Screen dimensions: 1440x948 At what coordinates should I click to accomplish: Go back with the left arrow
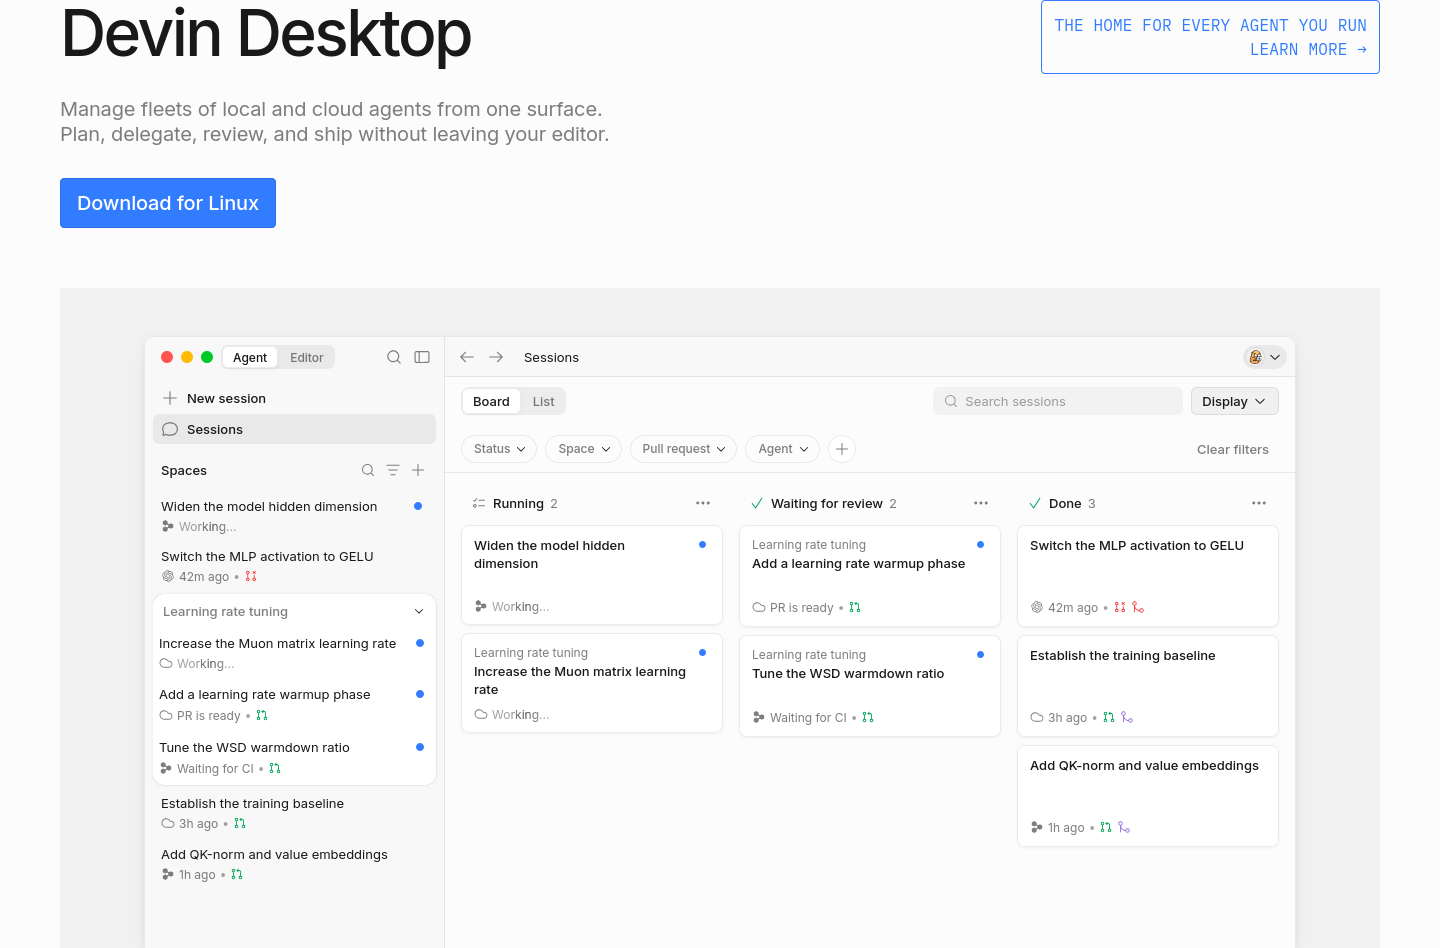pyautogui.click(x=467, y=357)
